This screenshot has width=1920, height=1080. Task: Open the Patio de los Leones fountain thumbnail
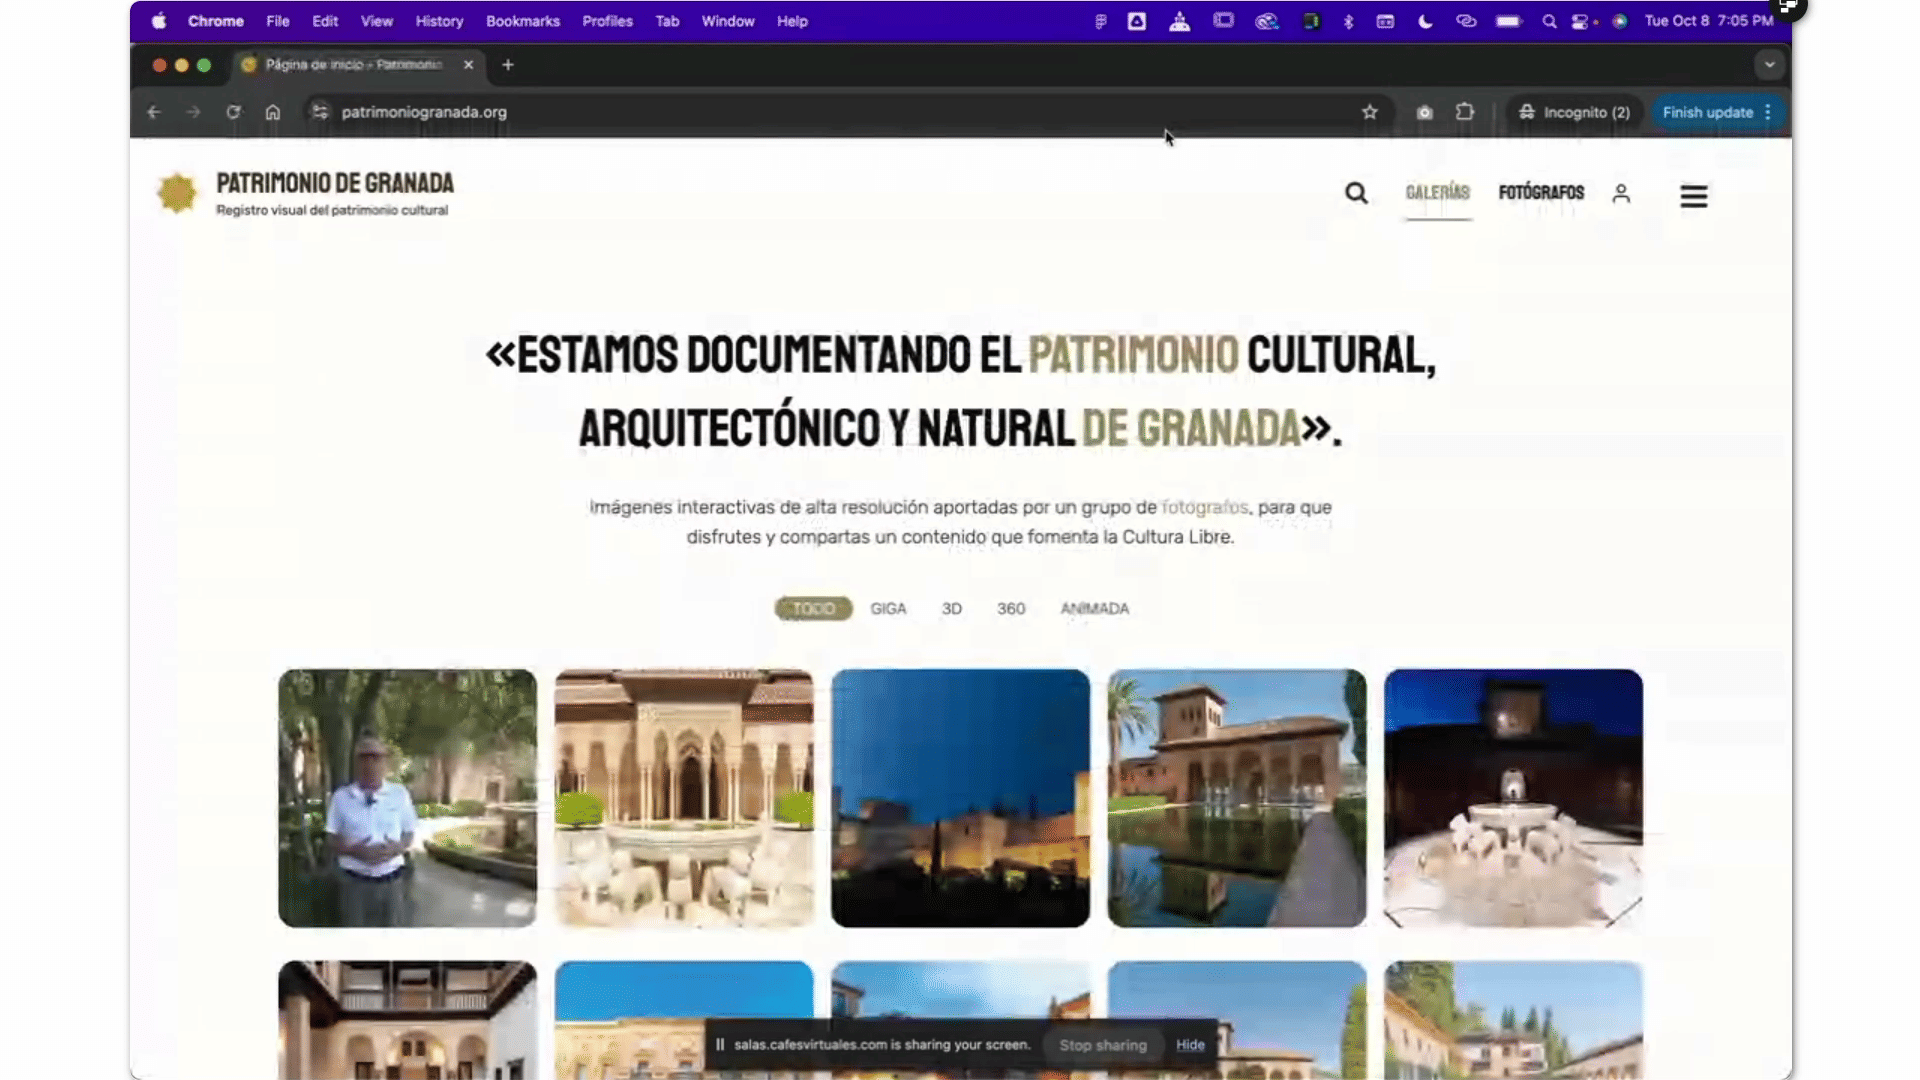click(684, 798)
